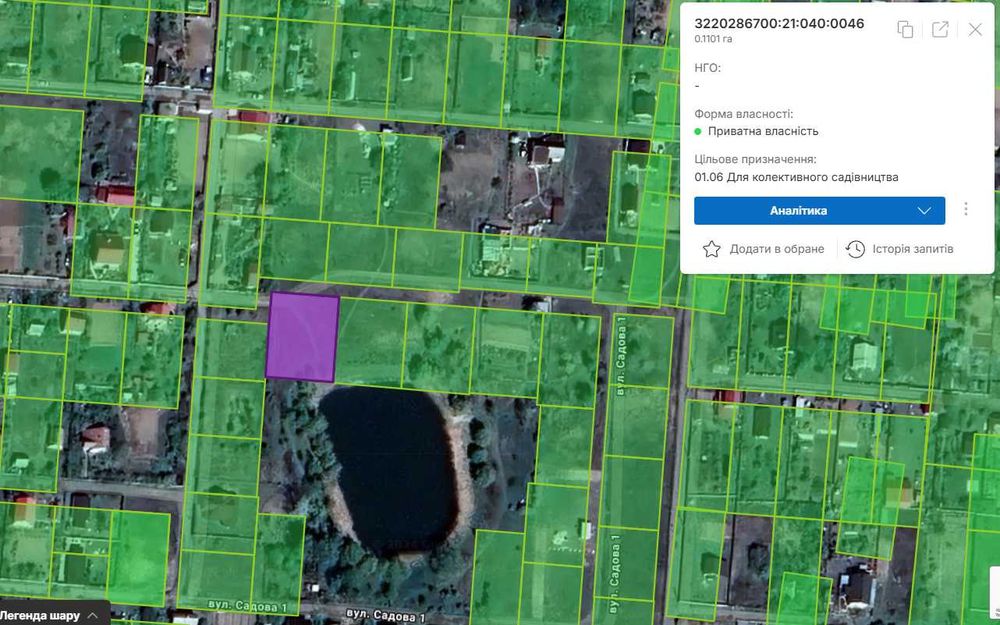Image resolution: width=1000 pixels, height=625 pixels.
Task: Open the three-dot more options menu
Action: (966, 209)
